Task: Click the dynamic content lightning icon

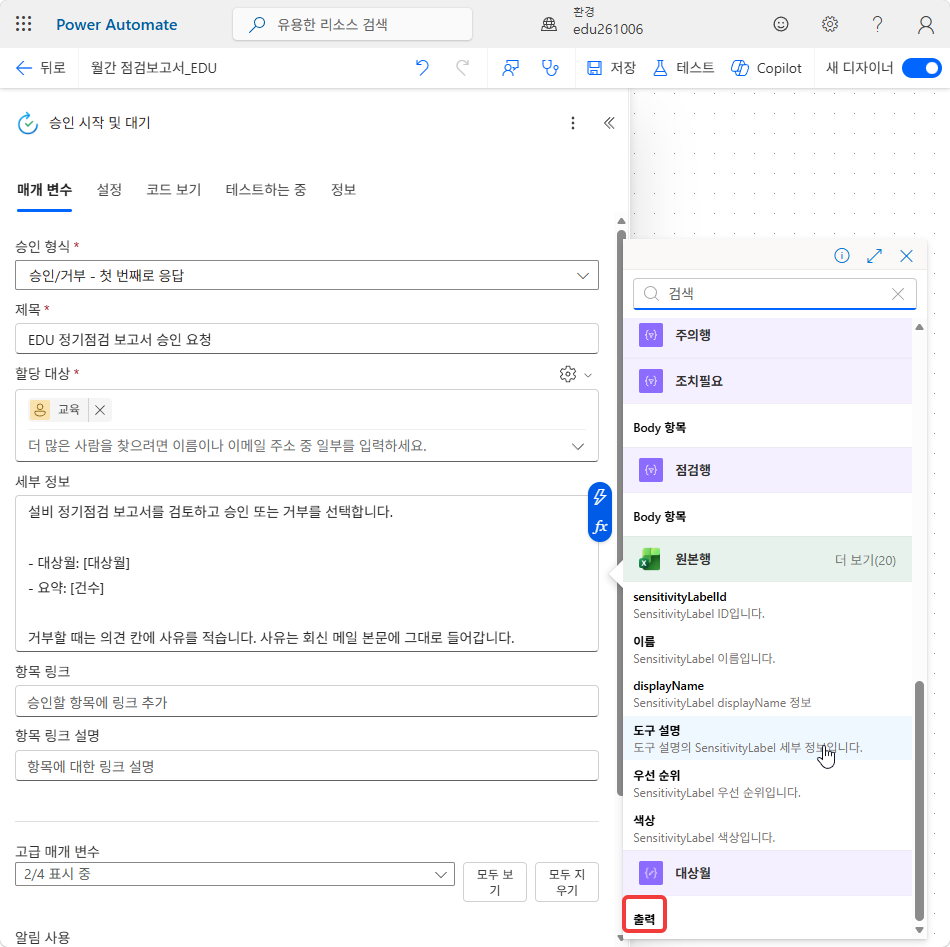Action: pos(600,497)
